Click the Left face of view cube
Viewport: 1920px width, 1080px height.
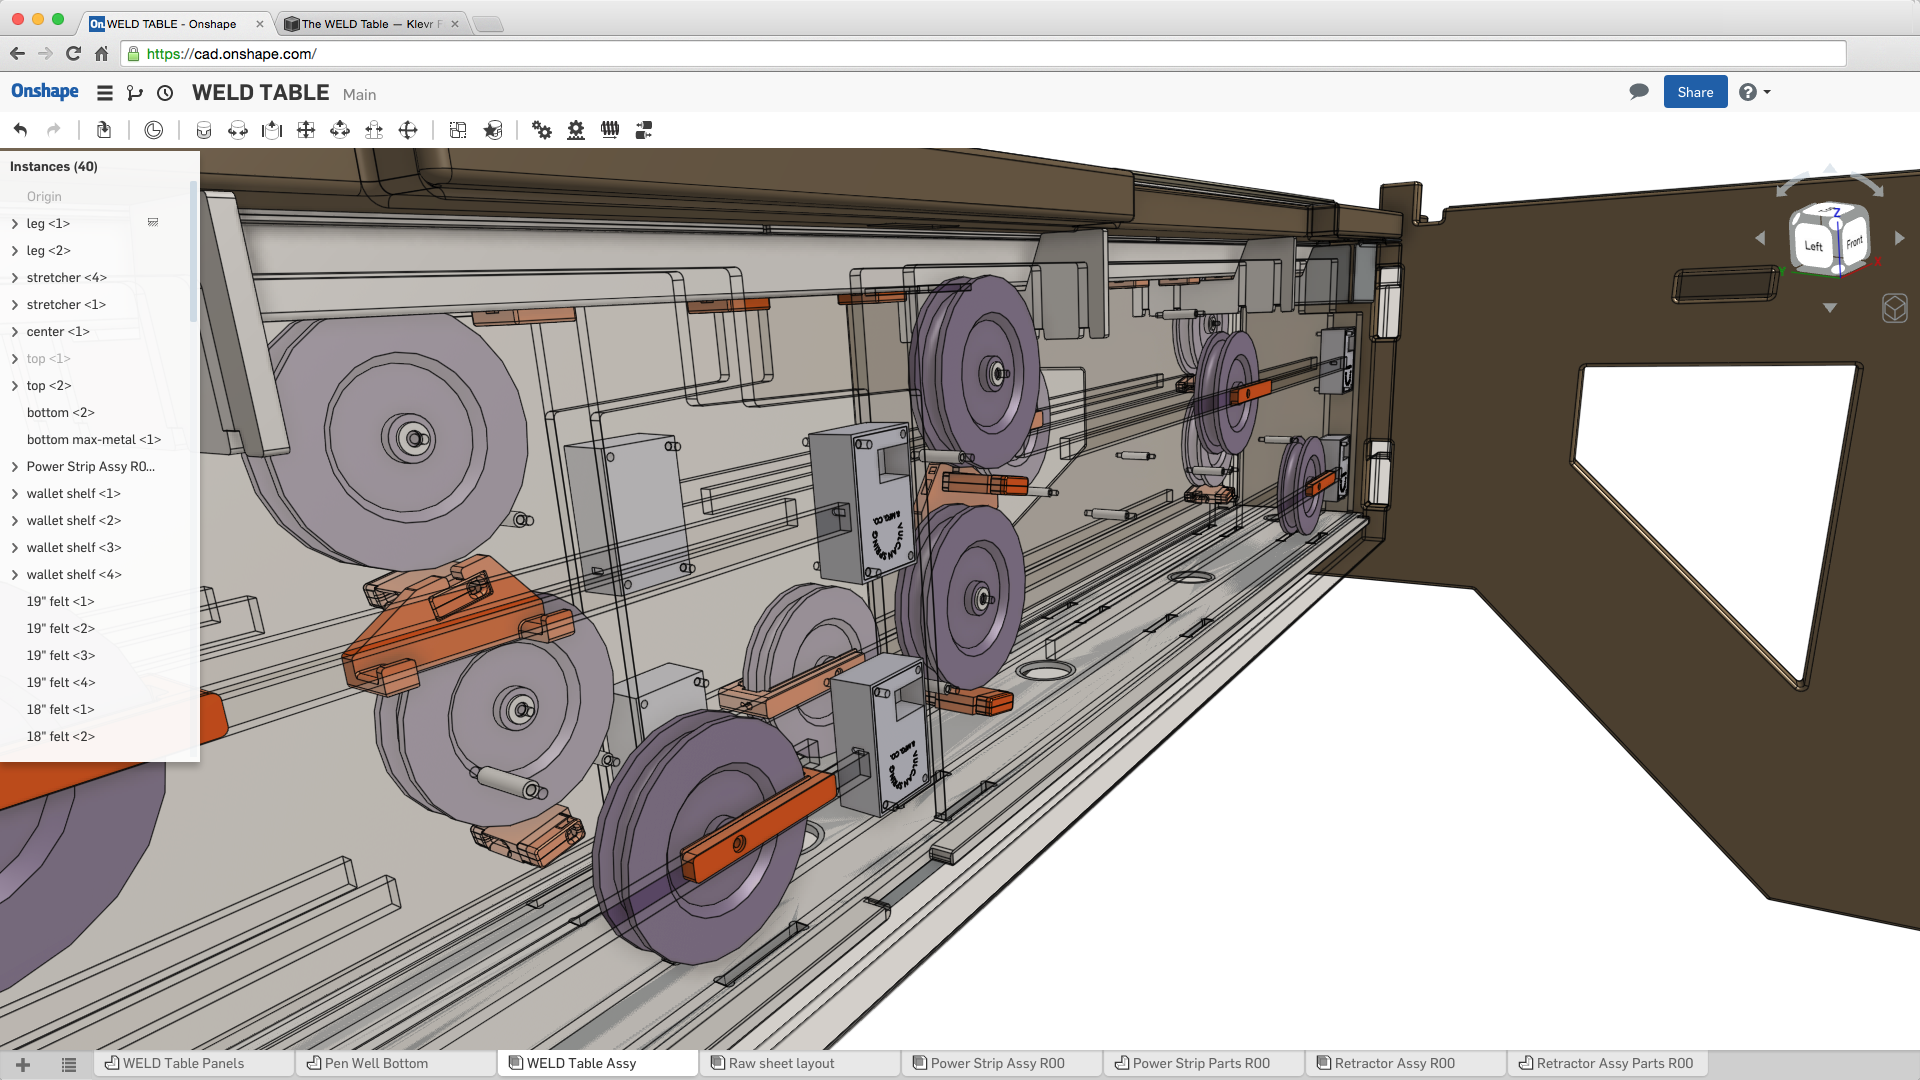tap(1812, 246)
